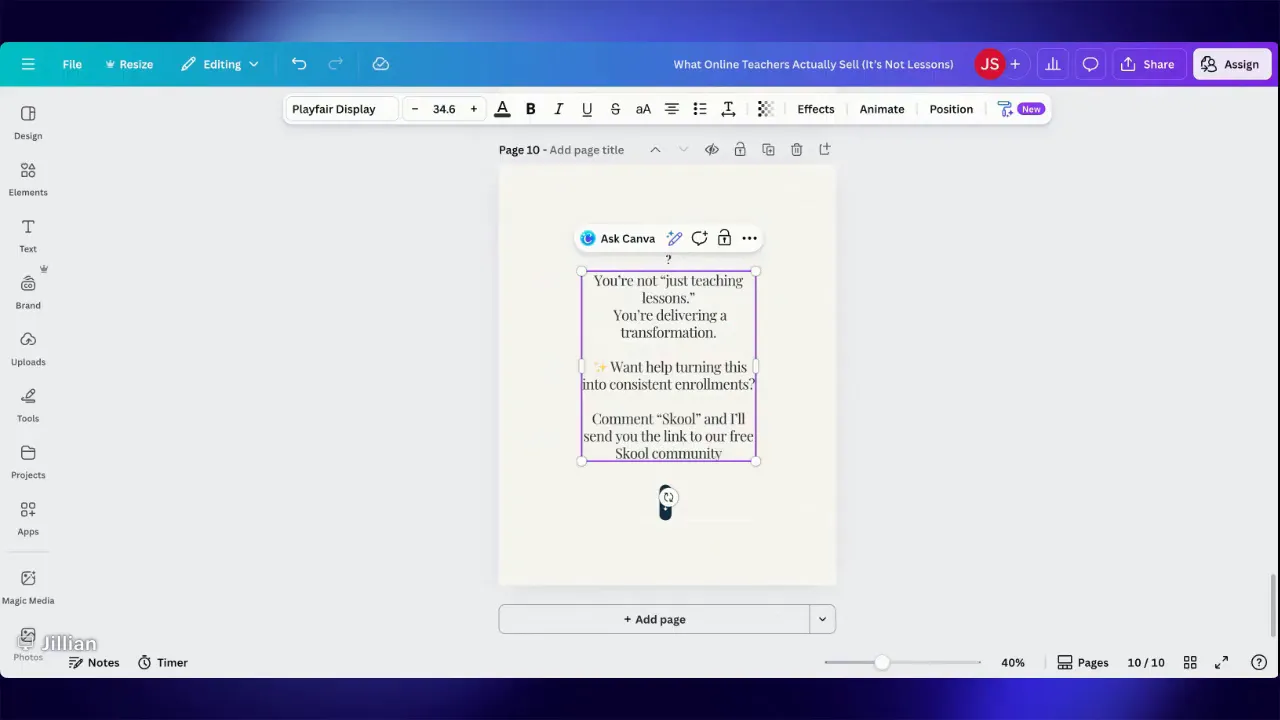Screen dimensions: 1280x720
Task: Open text transparency settings
Action: [764, 109]
